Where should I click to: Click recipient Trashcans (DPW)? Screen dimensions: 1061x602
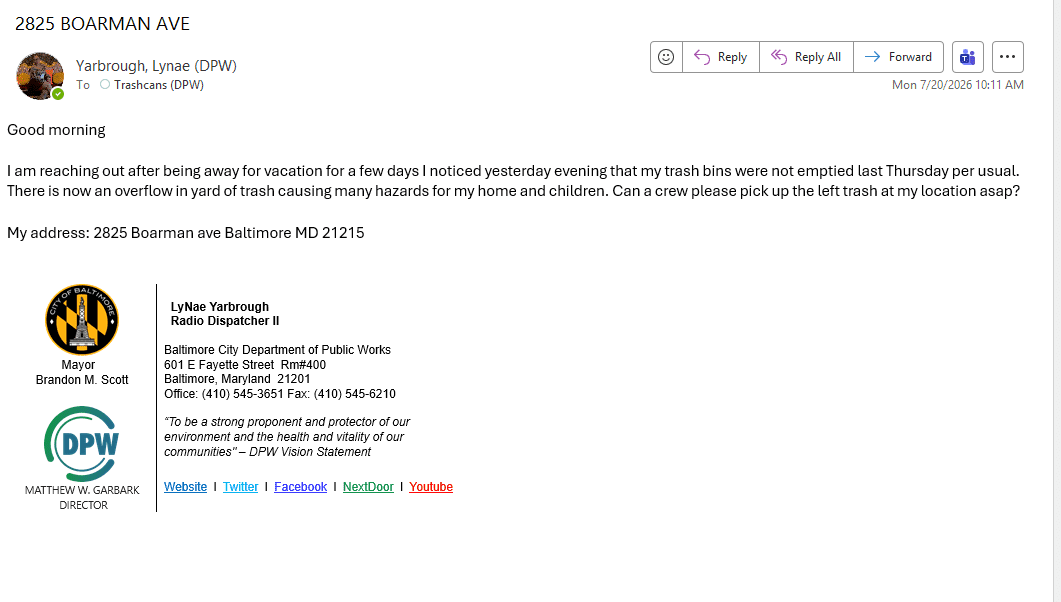(x=159, y=85)
